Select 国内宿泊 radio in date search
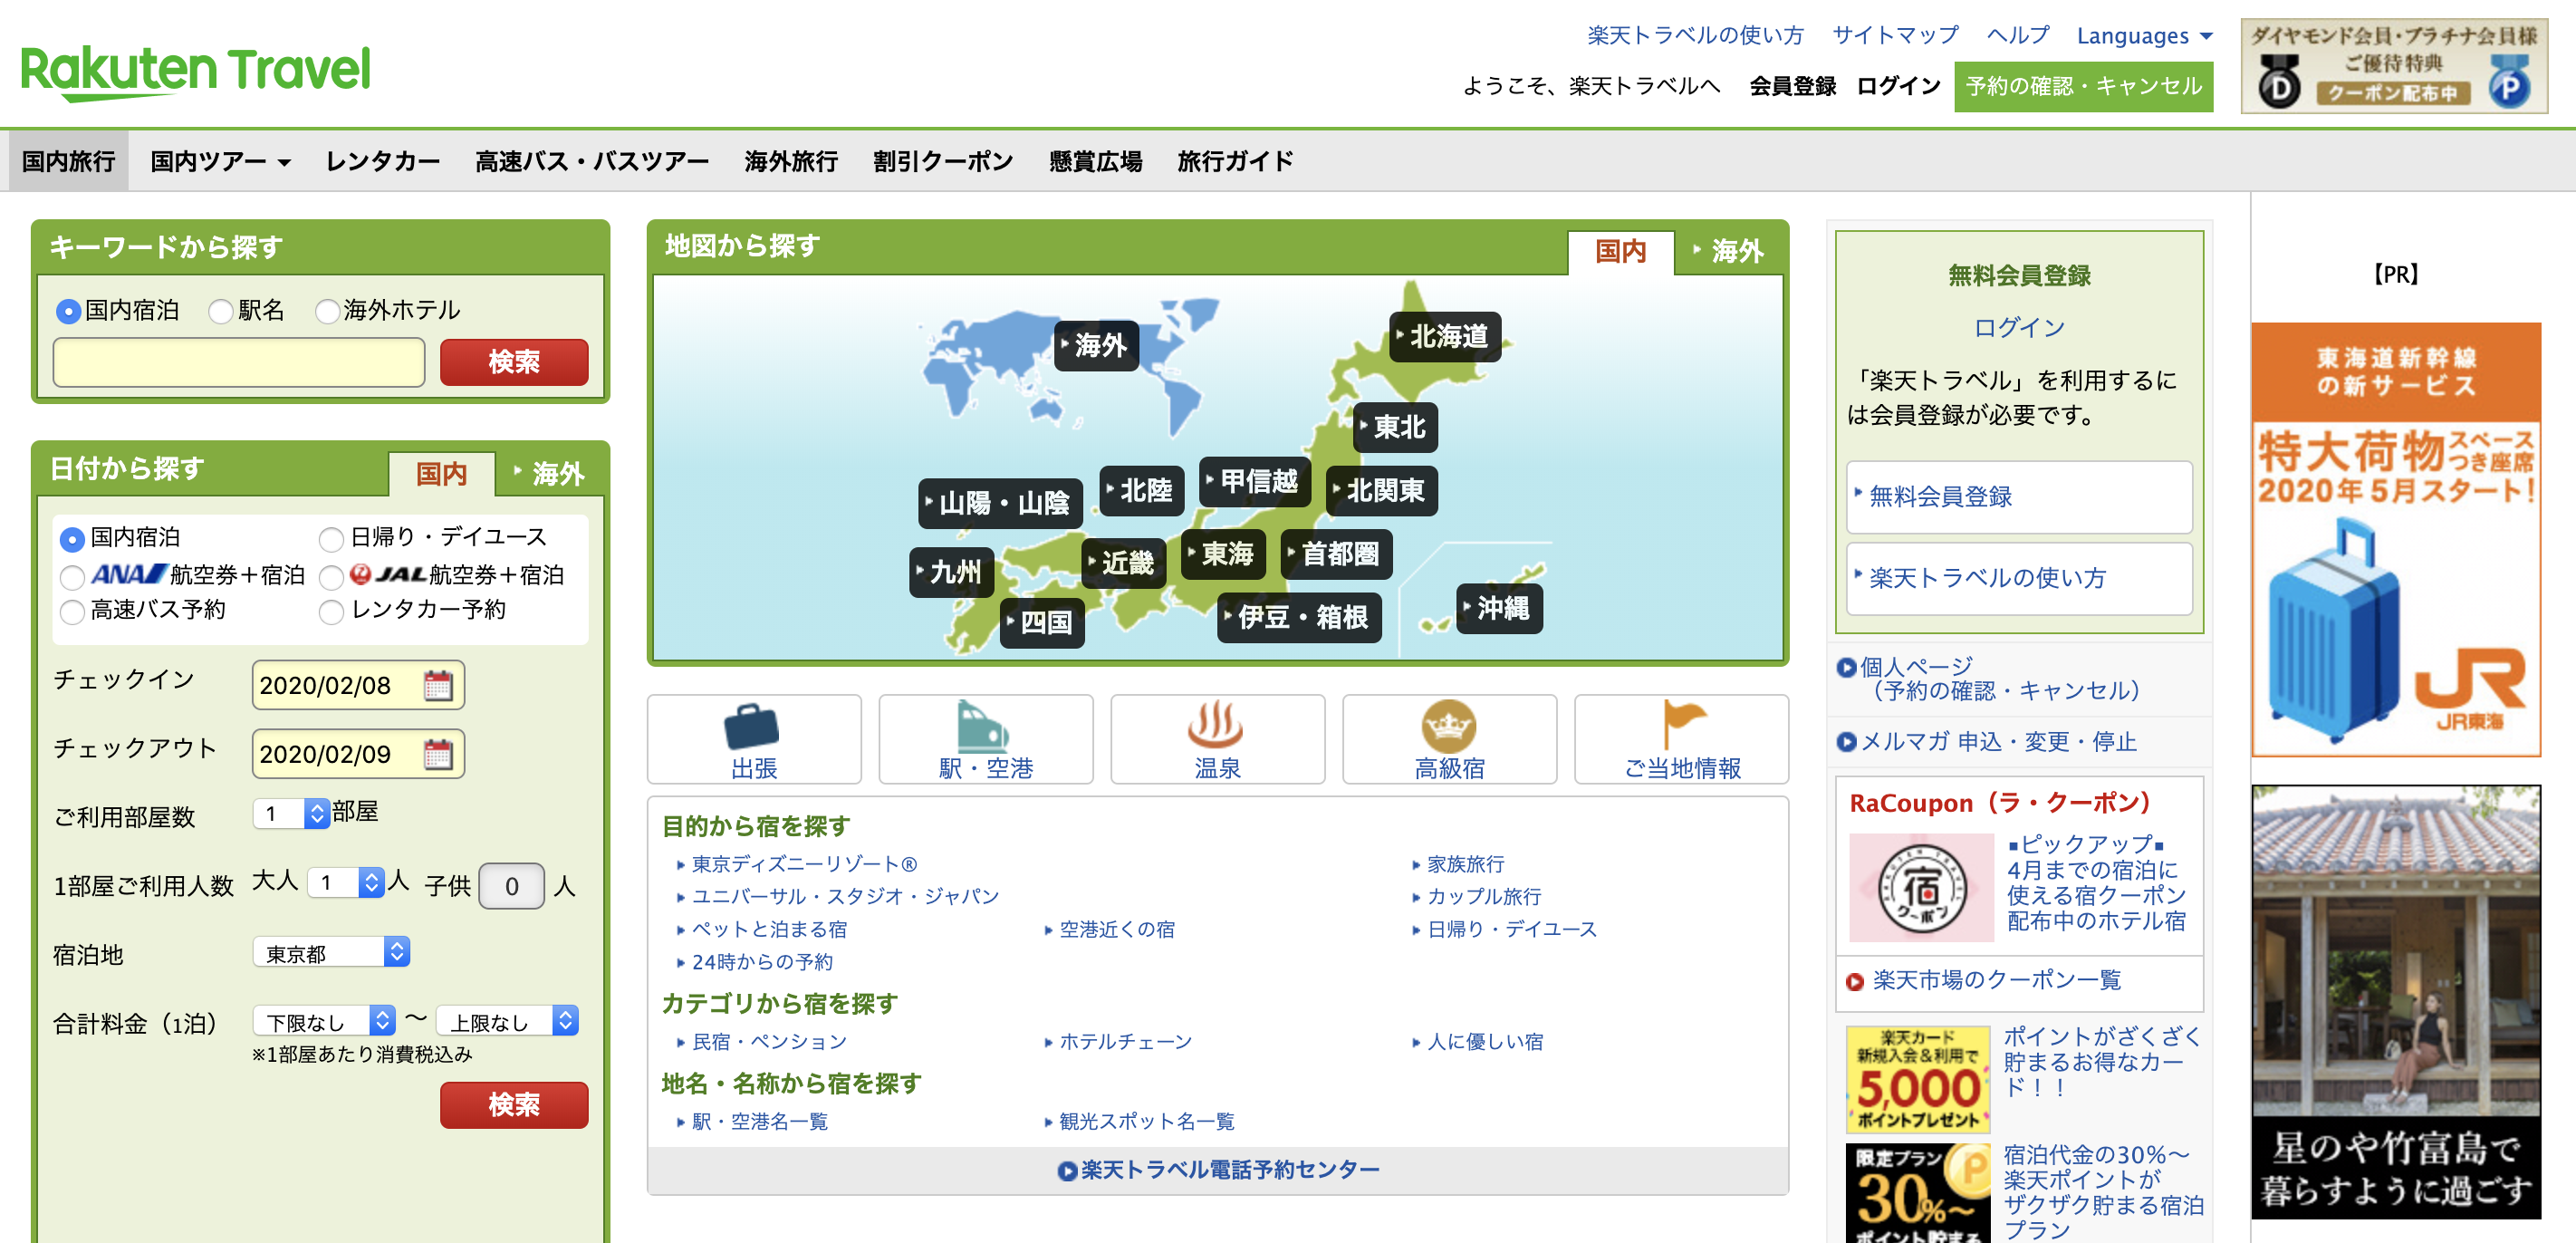The height and width of the screenshot is (1243, 2576). [72, 540]
